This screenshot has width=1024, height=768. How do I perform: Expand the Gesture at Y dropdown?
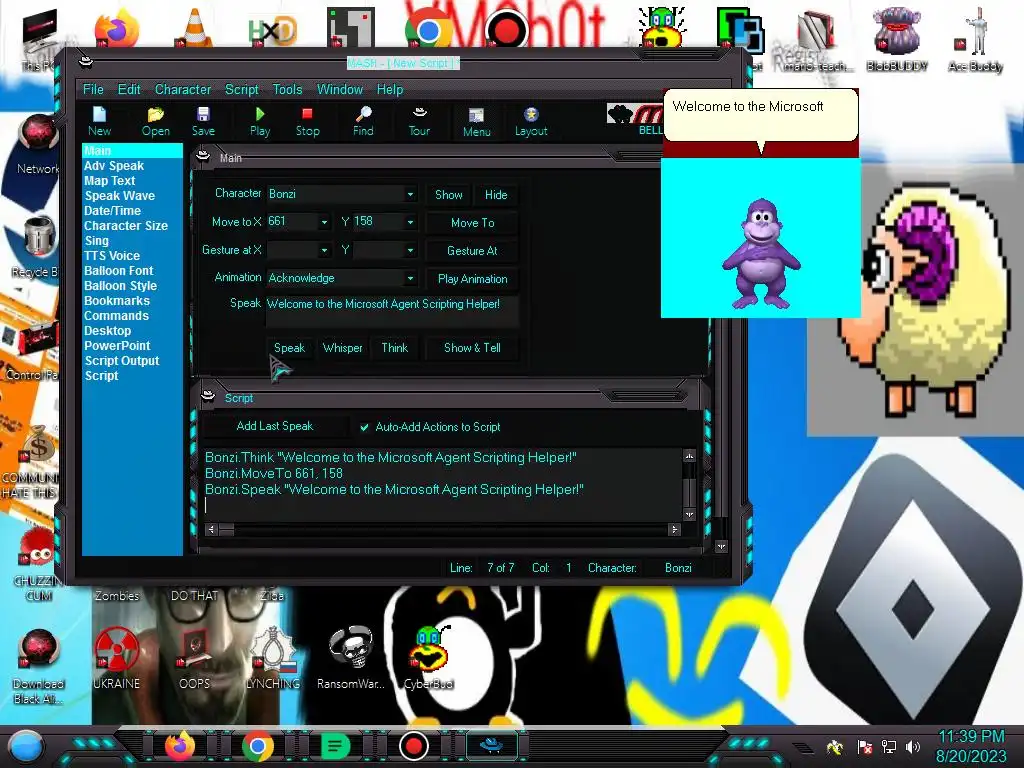pos(409,251)
